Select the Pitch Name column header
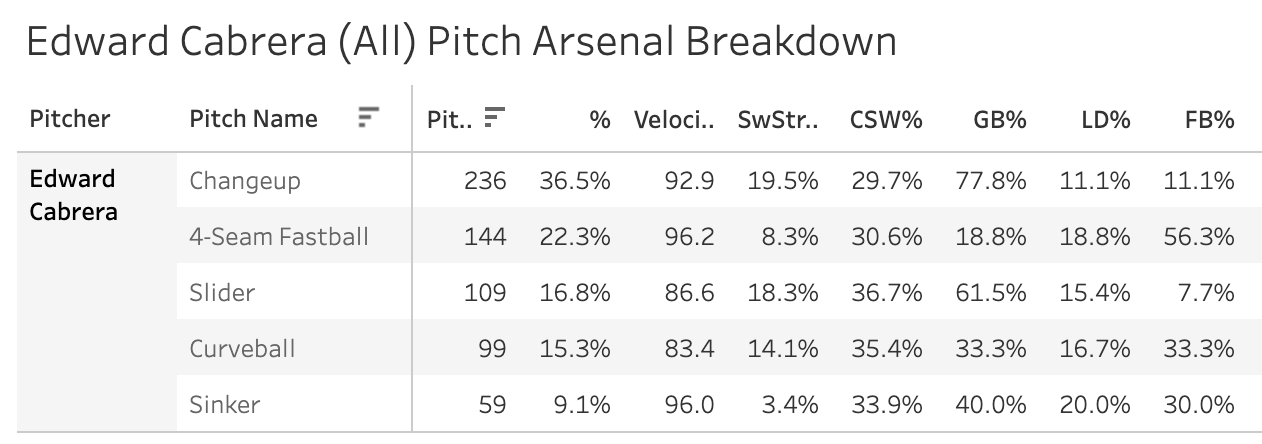 pyautogui.click(x=253, y=119)
